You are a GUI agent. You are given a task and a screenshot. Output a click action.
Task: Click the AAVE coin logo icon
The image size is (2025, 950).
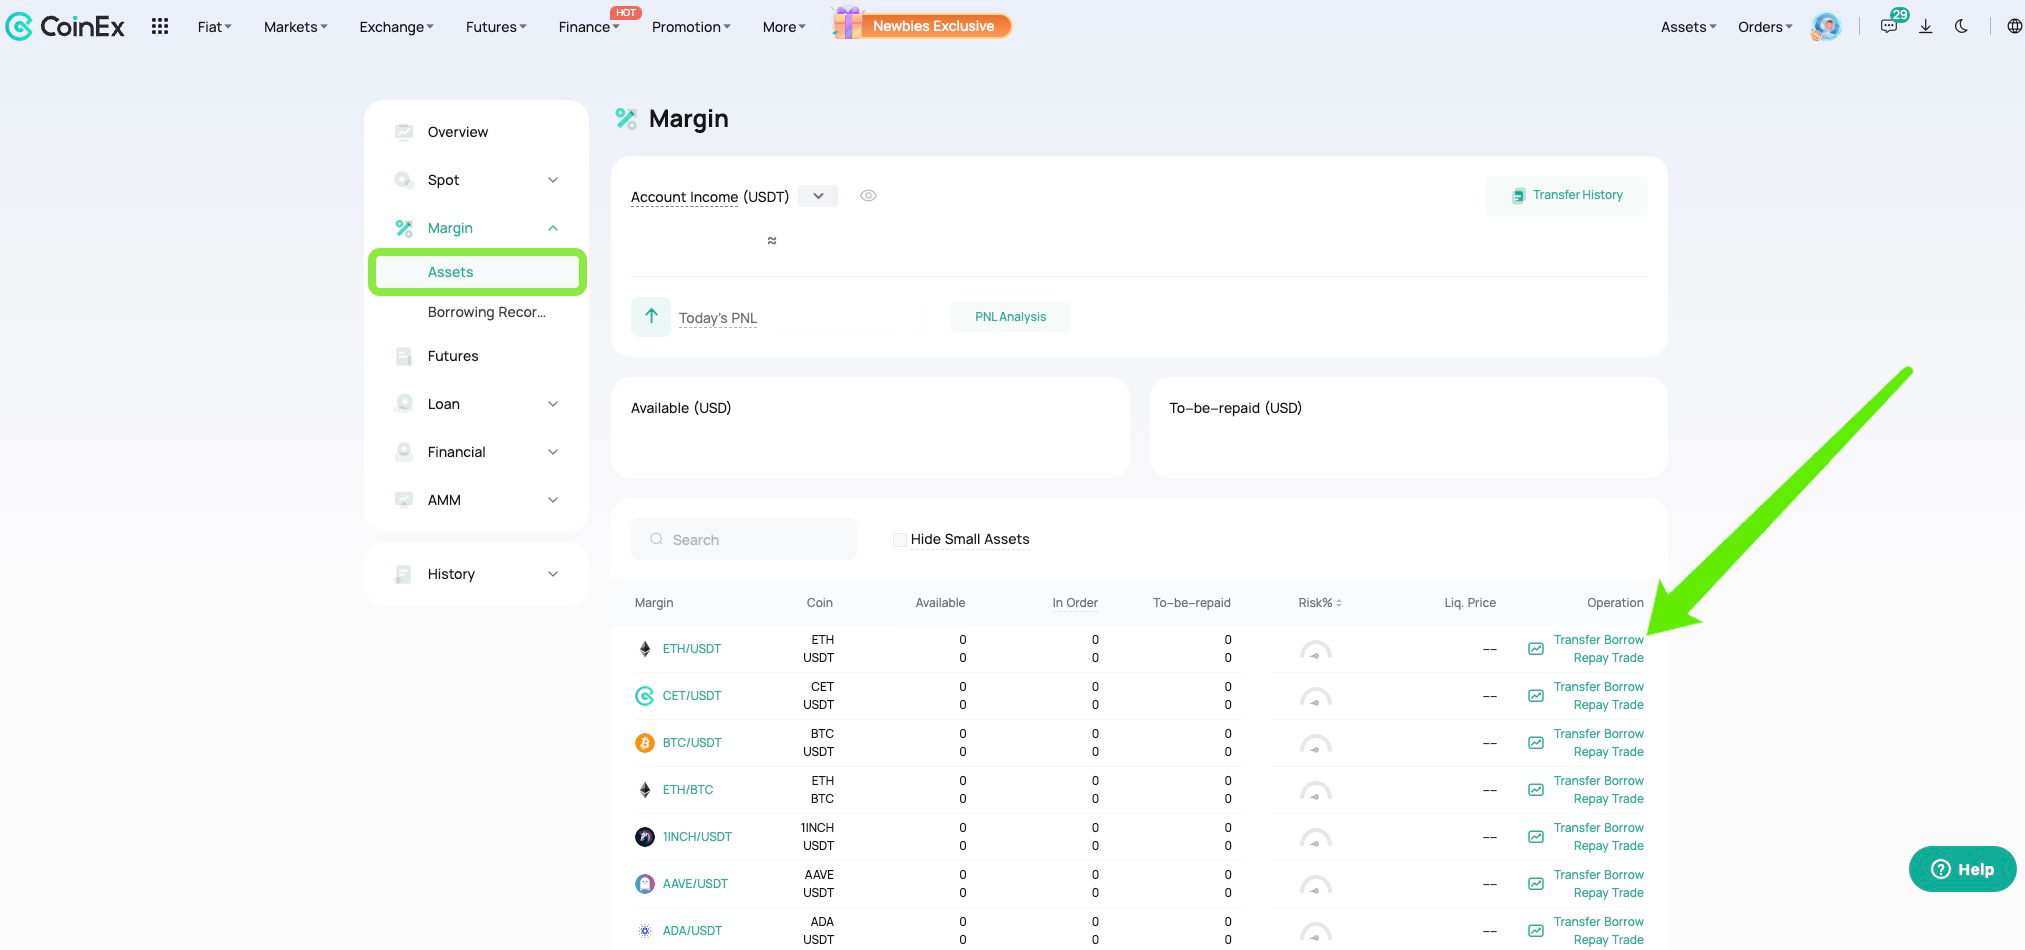tap(645, 884)
